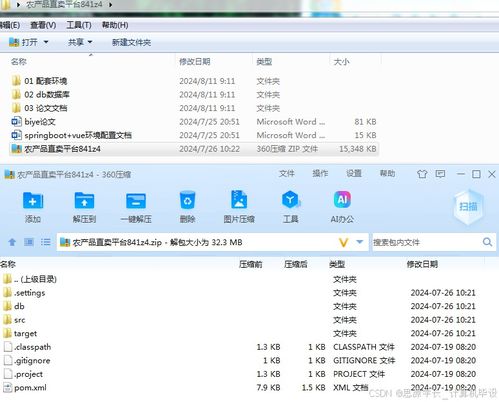Click the 添加 add-files icon
The width and height of the screenshot is (499, 402).
33,207
